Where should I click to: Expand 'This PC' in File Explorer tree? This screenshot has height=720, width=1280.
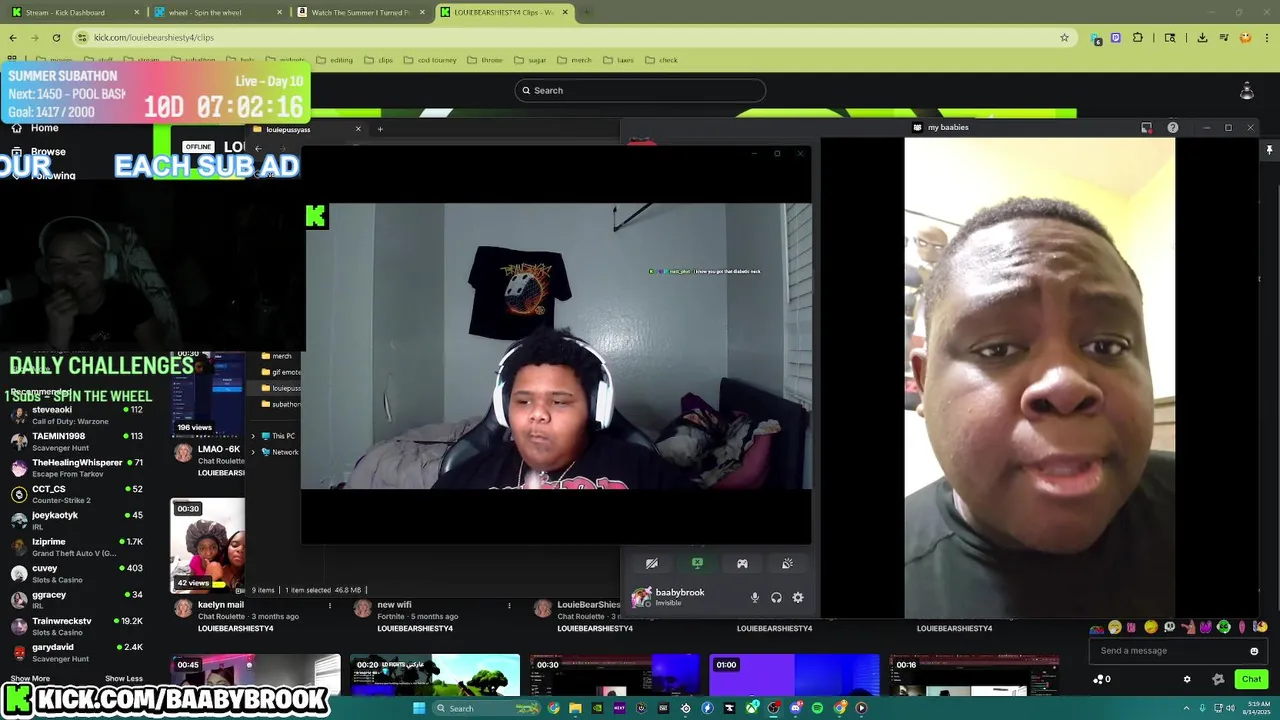[x=253, y=436]
